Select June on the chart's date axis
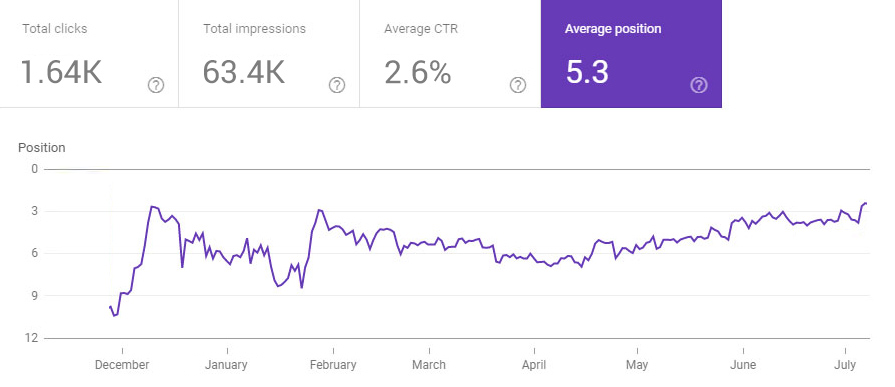 [x=743, y=365]
